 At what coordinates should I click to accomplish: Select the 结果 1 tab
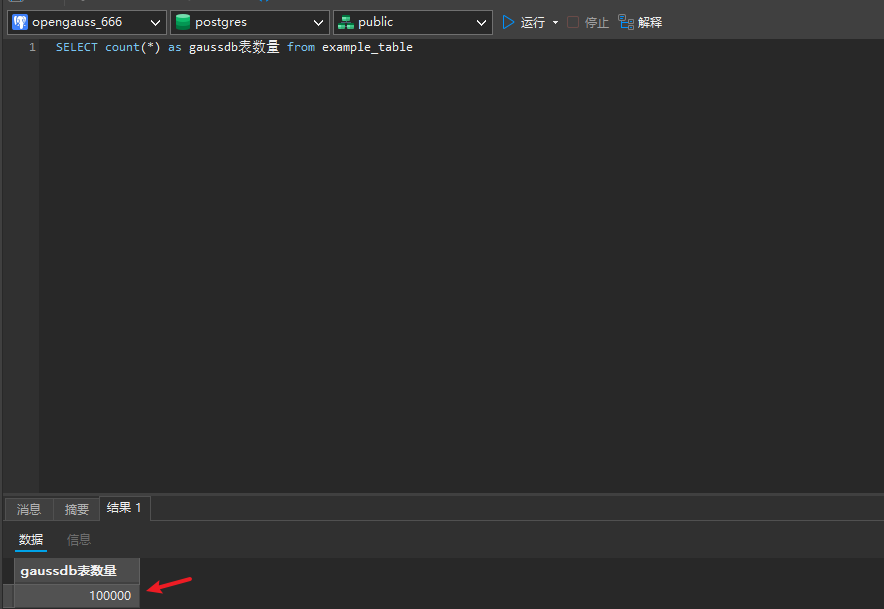[125, 508]
